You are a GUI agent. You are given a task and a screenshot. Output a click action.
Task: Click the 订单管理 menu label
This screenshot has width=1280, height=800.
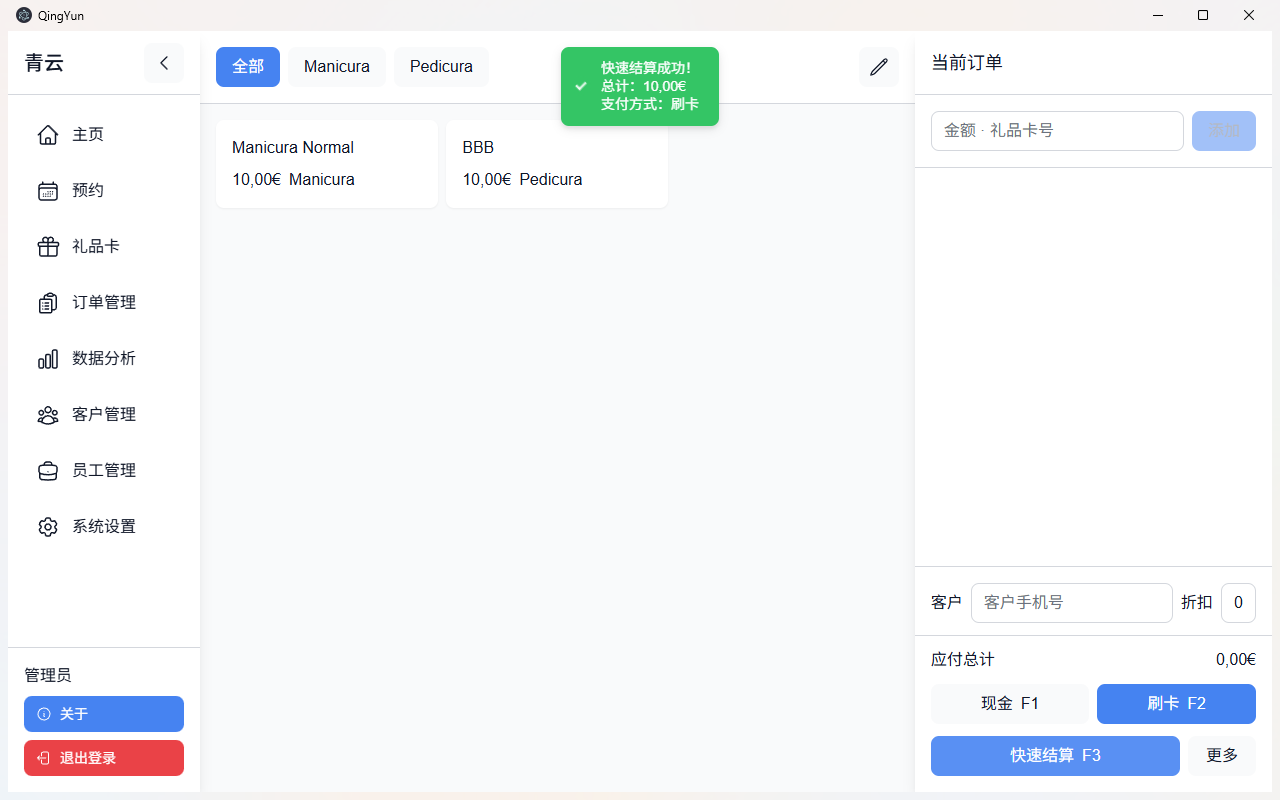104,303
